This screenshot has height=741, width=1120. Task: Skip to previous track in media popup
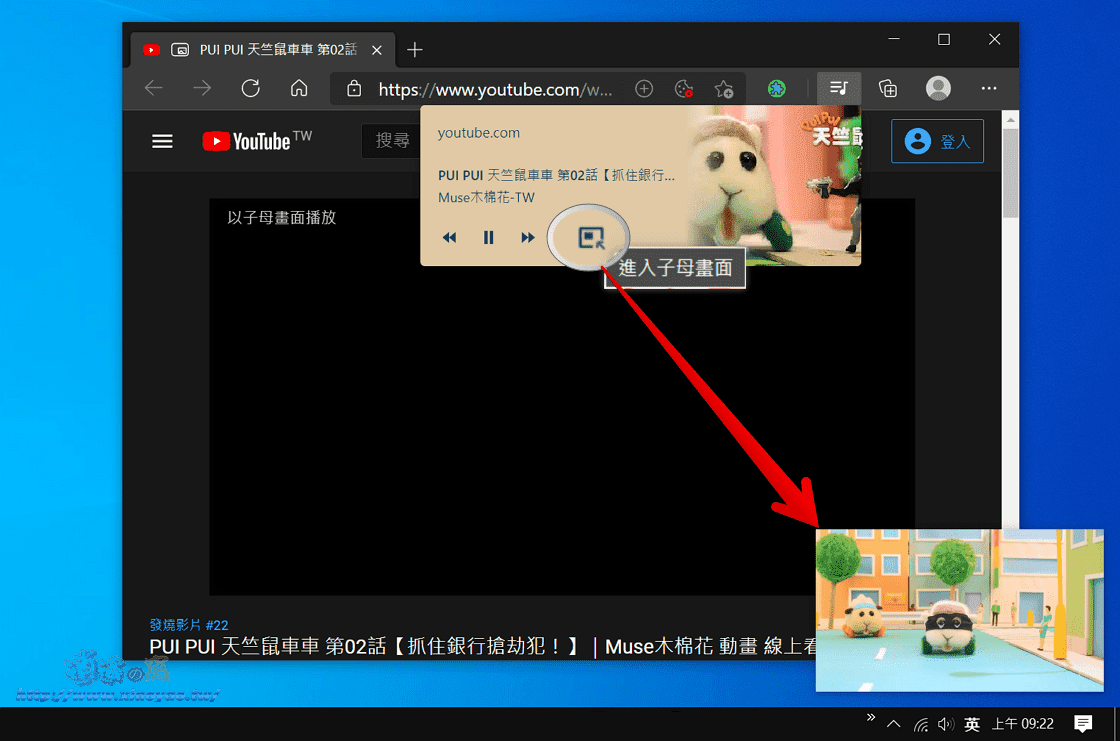pyautogui.click(x=449, y=237)
